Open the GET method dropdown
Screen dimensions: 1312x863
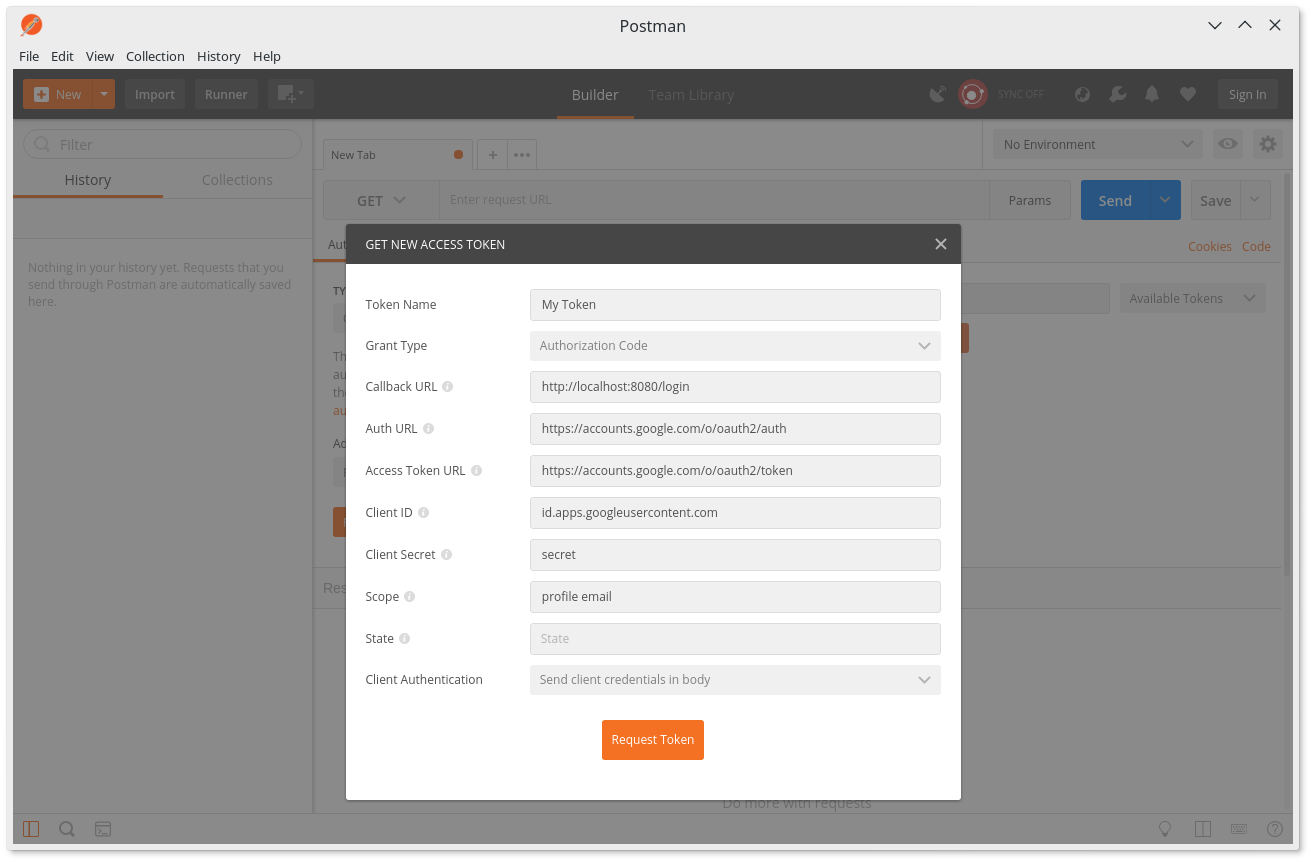381,200
